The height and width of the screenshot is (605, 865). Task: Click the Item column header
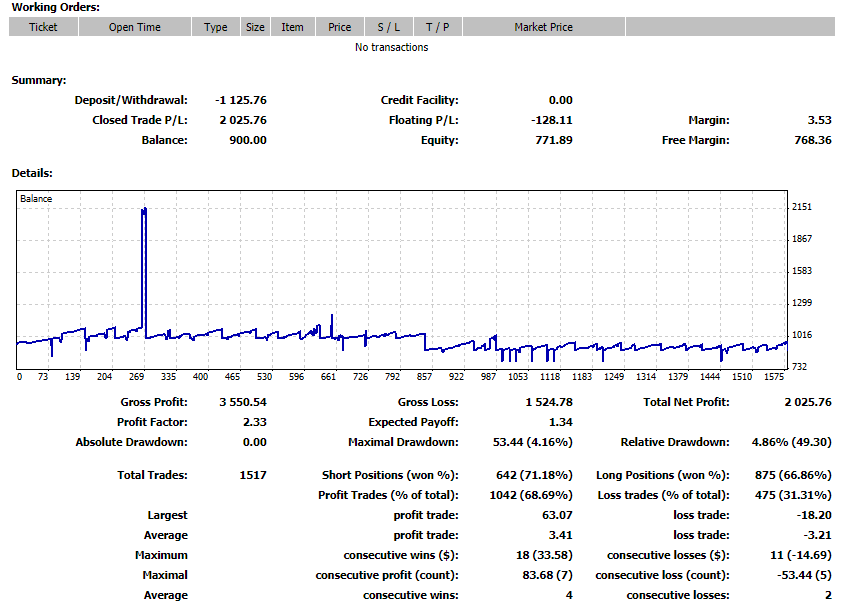[x=292, y=27]
